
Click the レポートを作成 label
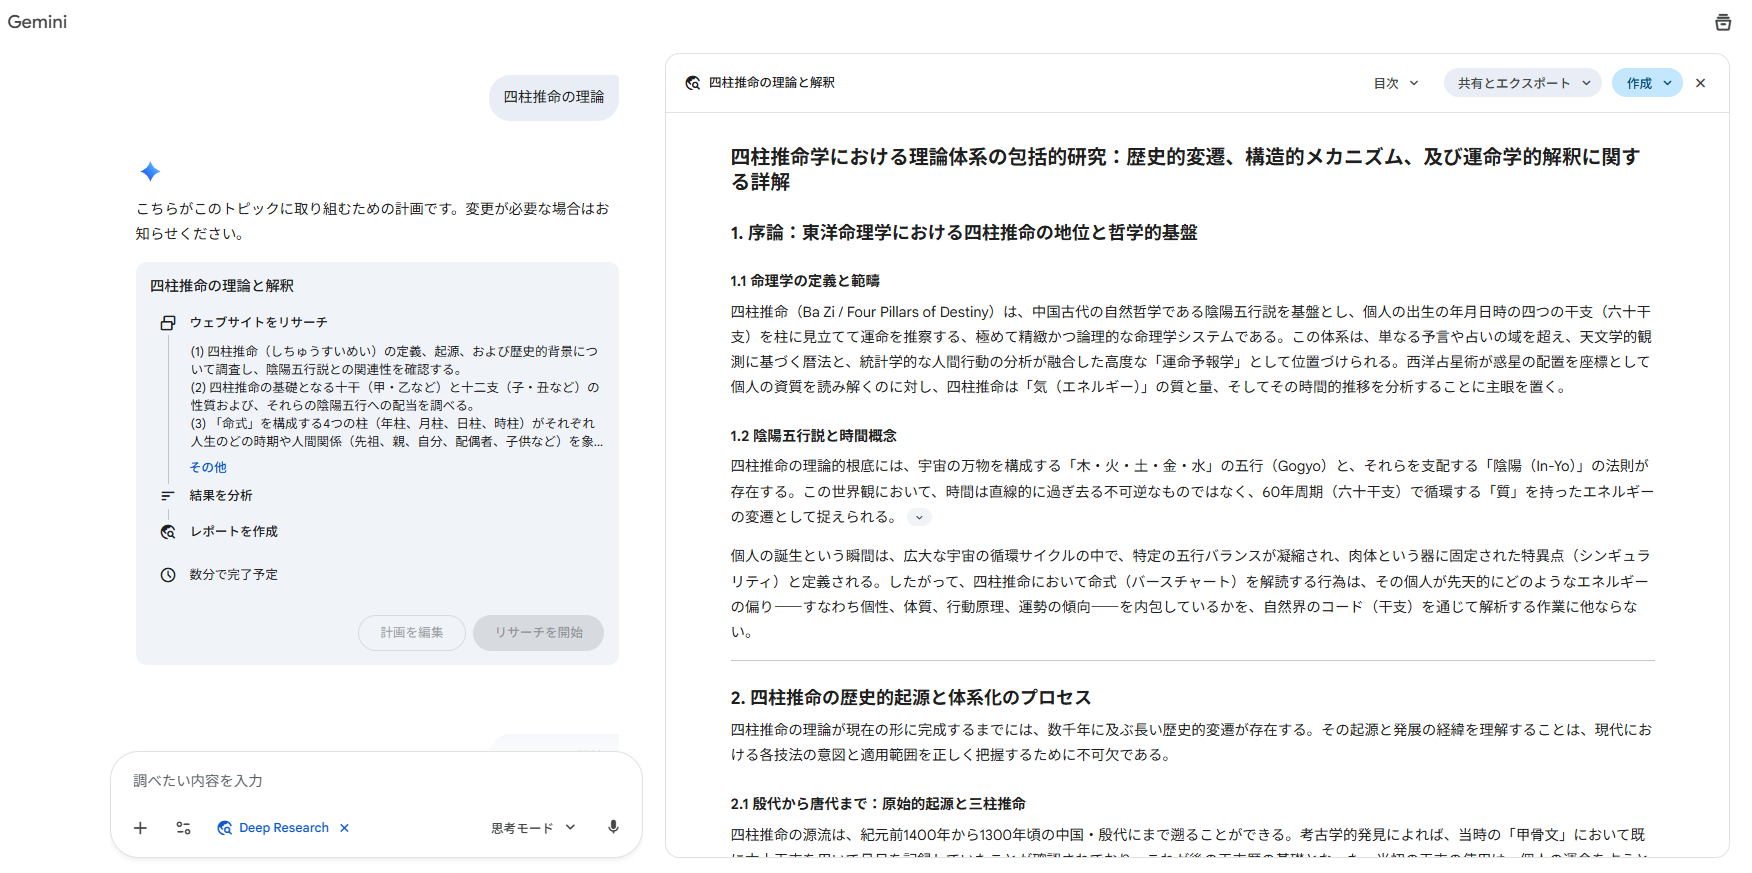(x=234, y=532)
